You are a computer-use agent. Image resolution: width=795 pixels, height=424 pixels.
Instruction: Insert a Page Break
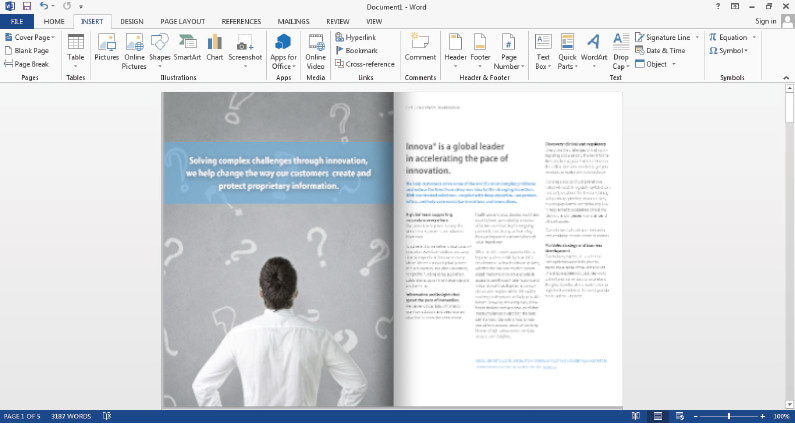tap(27, 64)
